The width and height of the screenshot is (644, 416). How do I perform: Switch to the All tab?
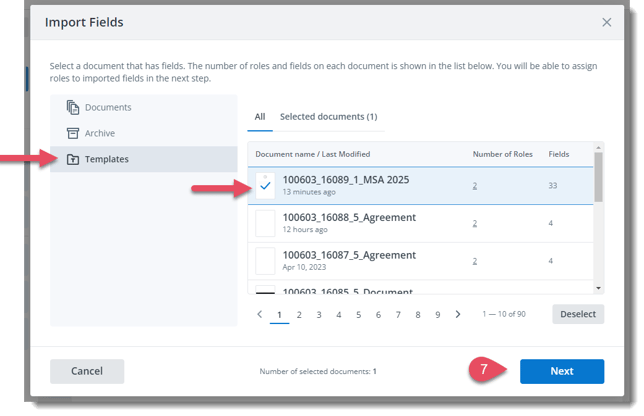coord(260,117)
